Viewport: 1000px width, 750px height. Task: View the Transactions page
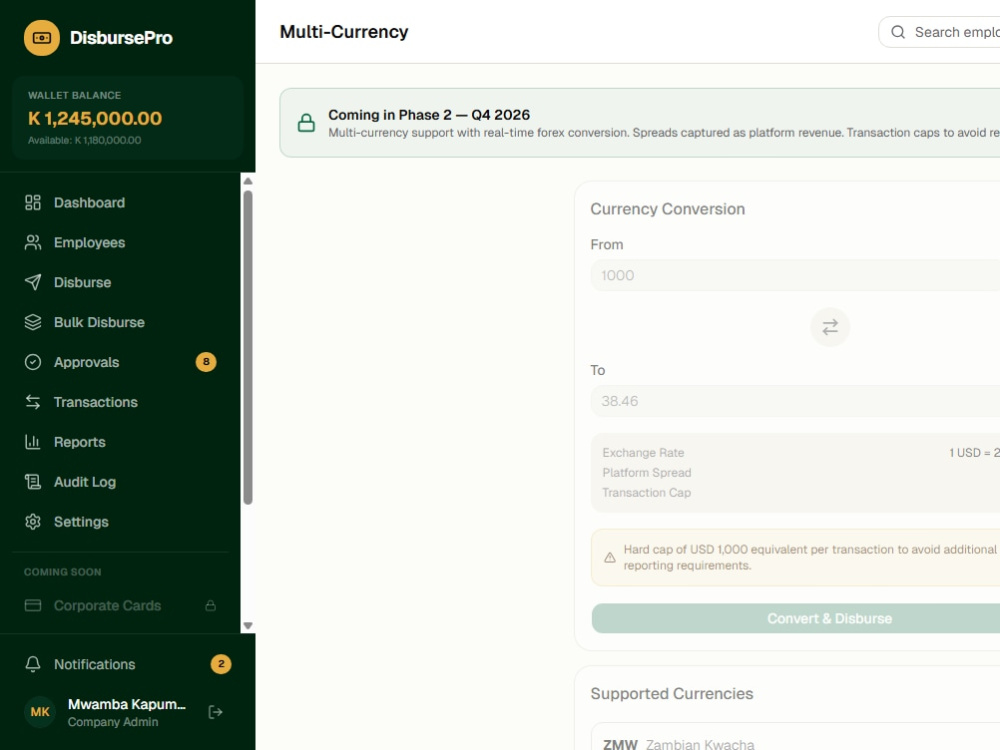121,402
